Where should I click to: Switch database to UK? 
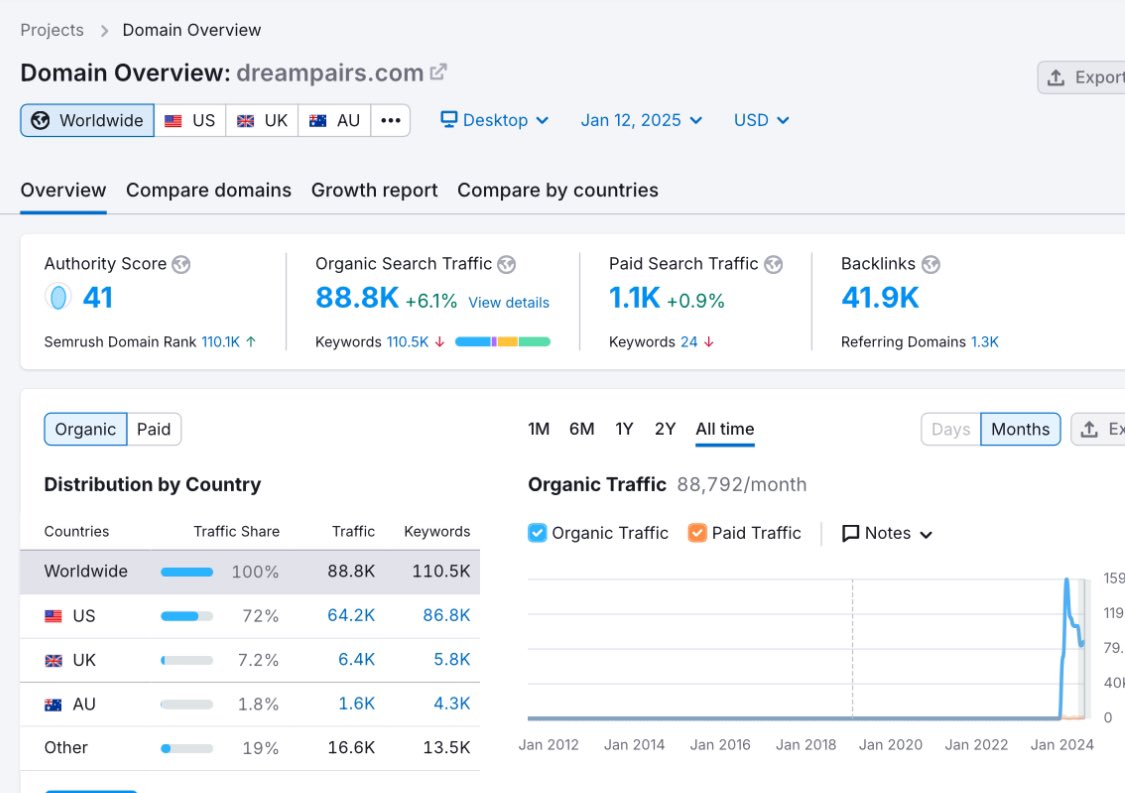[x=262, y=120]
